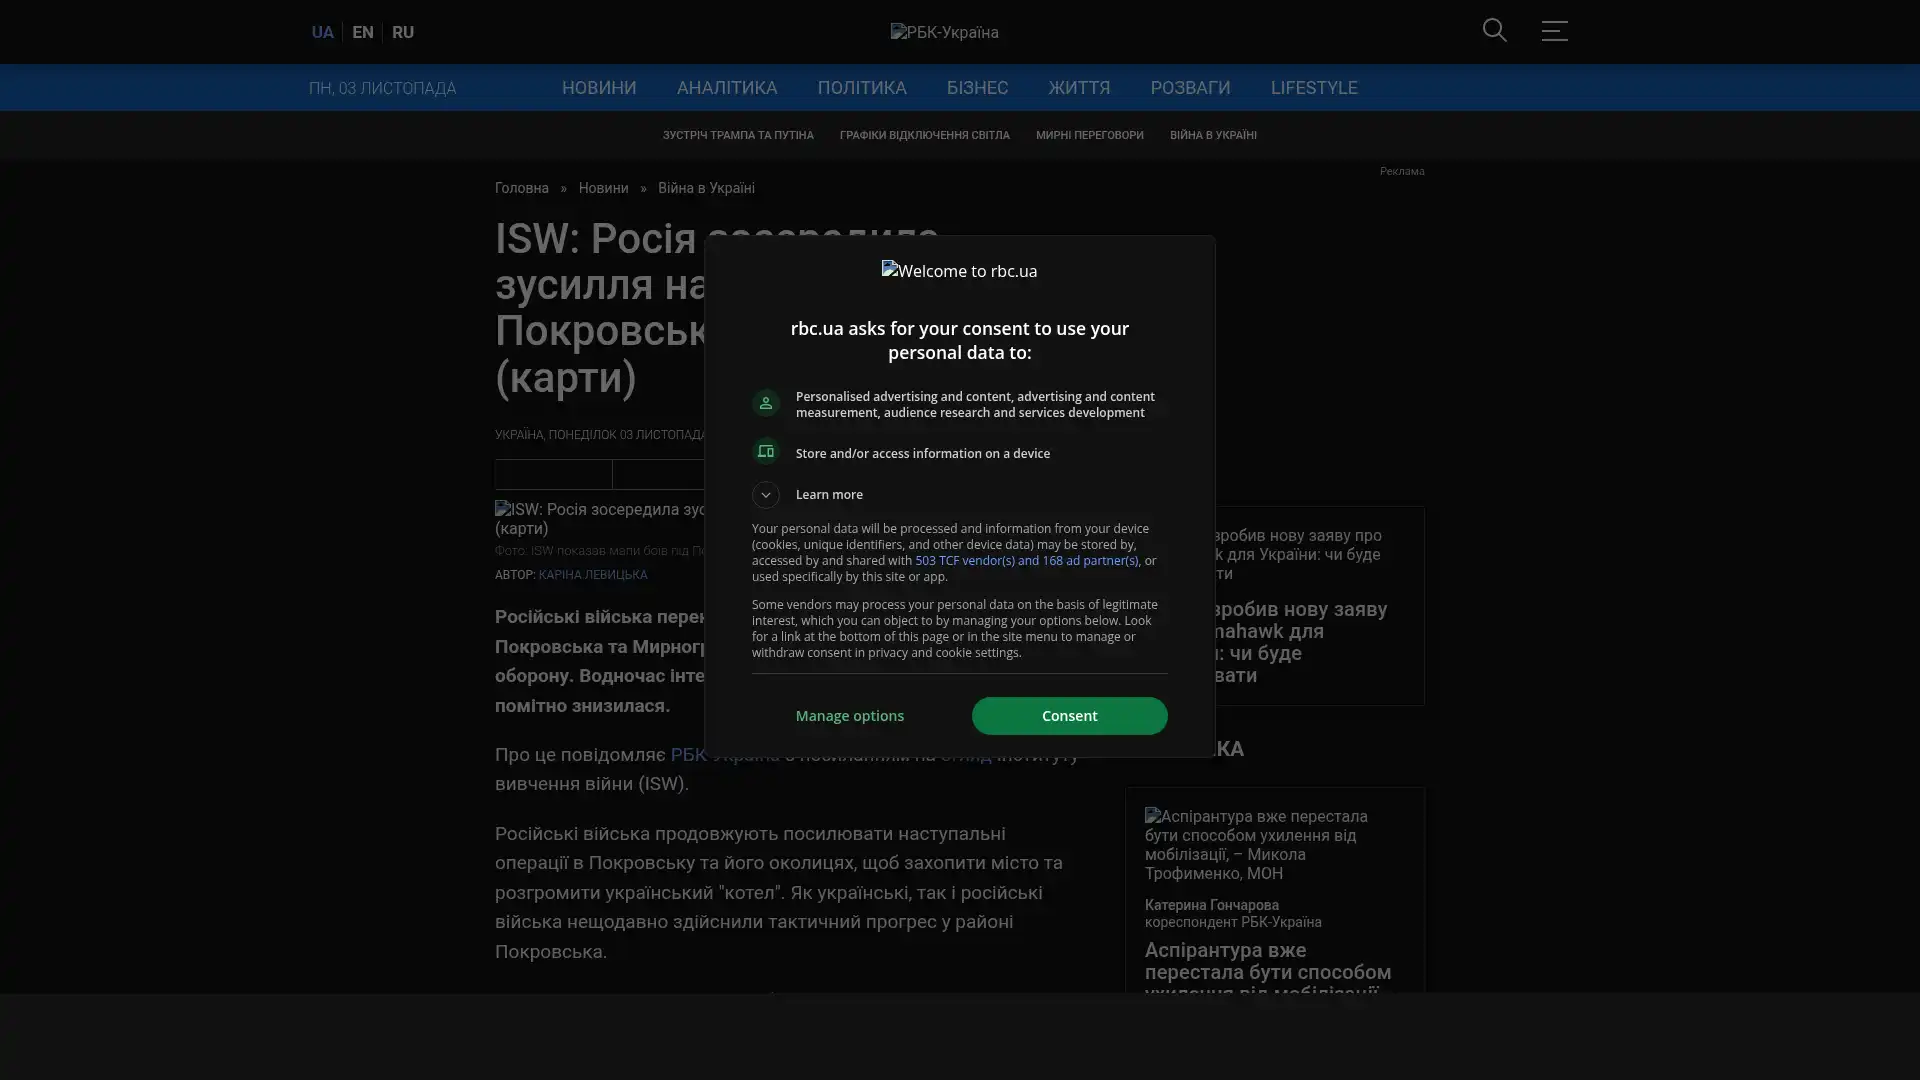1920x1080 pixels.
Task: Open the 503 TCF vendors link
Action: click(x=1025, y=561)
